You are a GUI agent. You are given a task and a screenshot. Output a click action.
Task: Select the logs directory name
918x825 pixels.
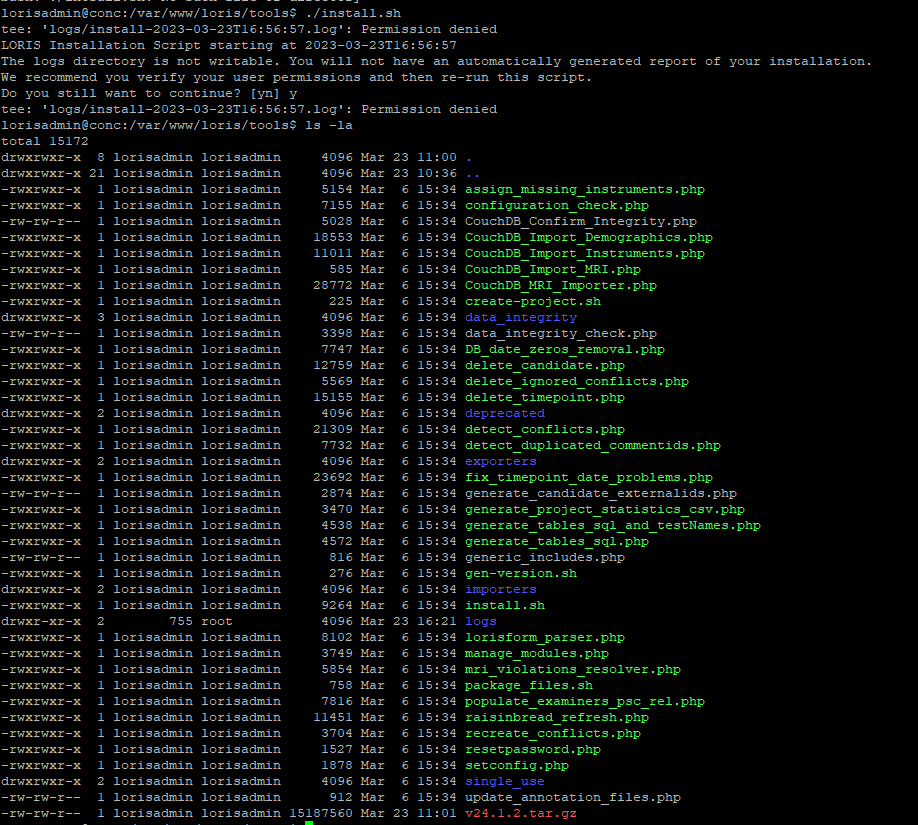pos(481,622)
